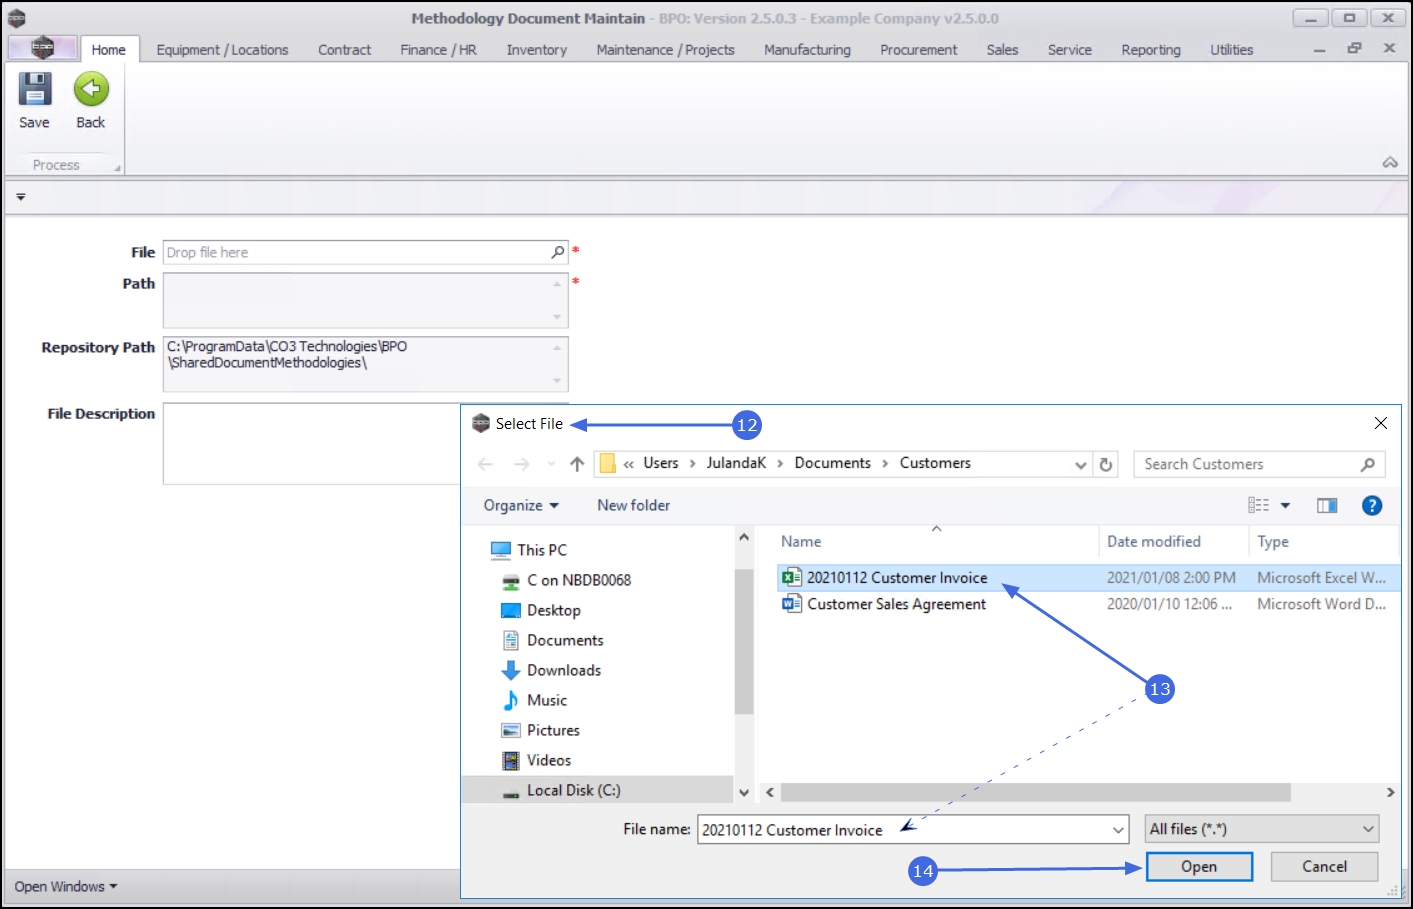1413x909 pixels.
Task: Open the Contract ribbon tab
Action: 344,50
